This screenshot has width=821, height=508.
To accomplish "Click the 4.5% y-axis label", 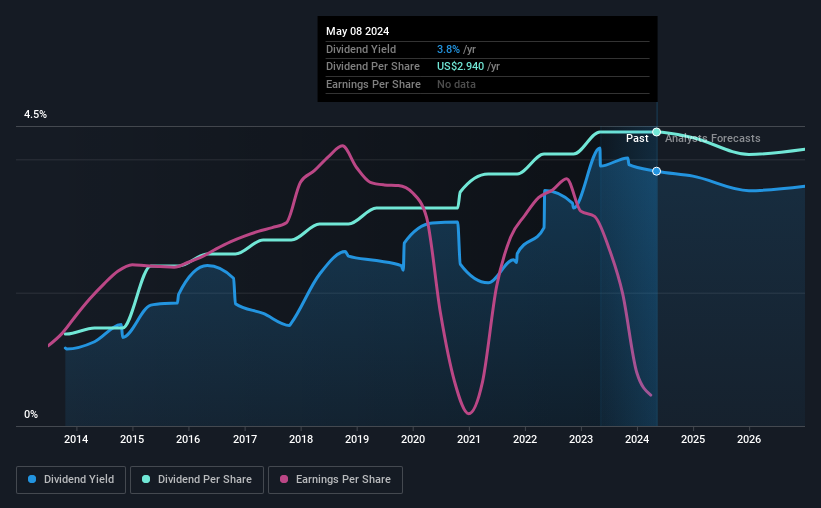I will coord(35,114).
